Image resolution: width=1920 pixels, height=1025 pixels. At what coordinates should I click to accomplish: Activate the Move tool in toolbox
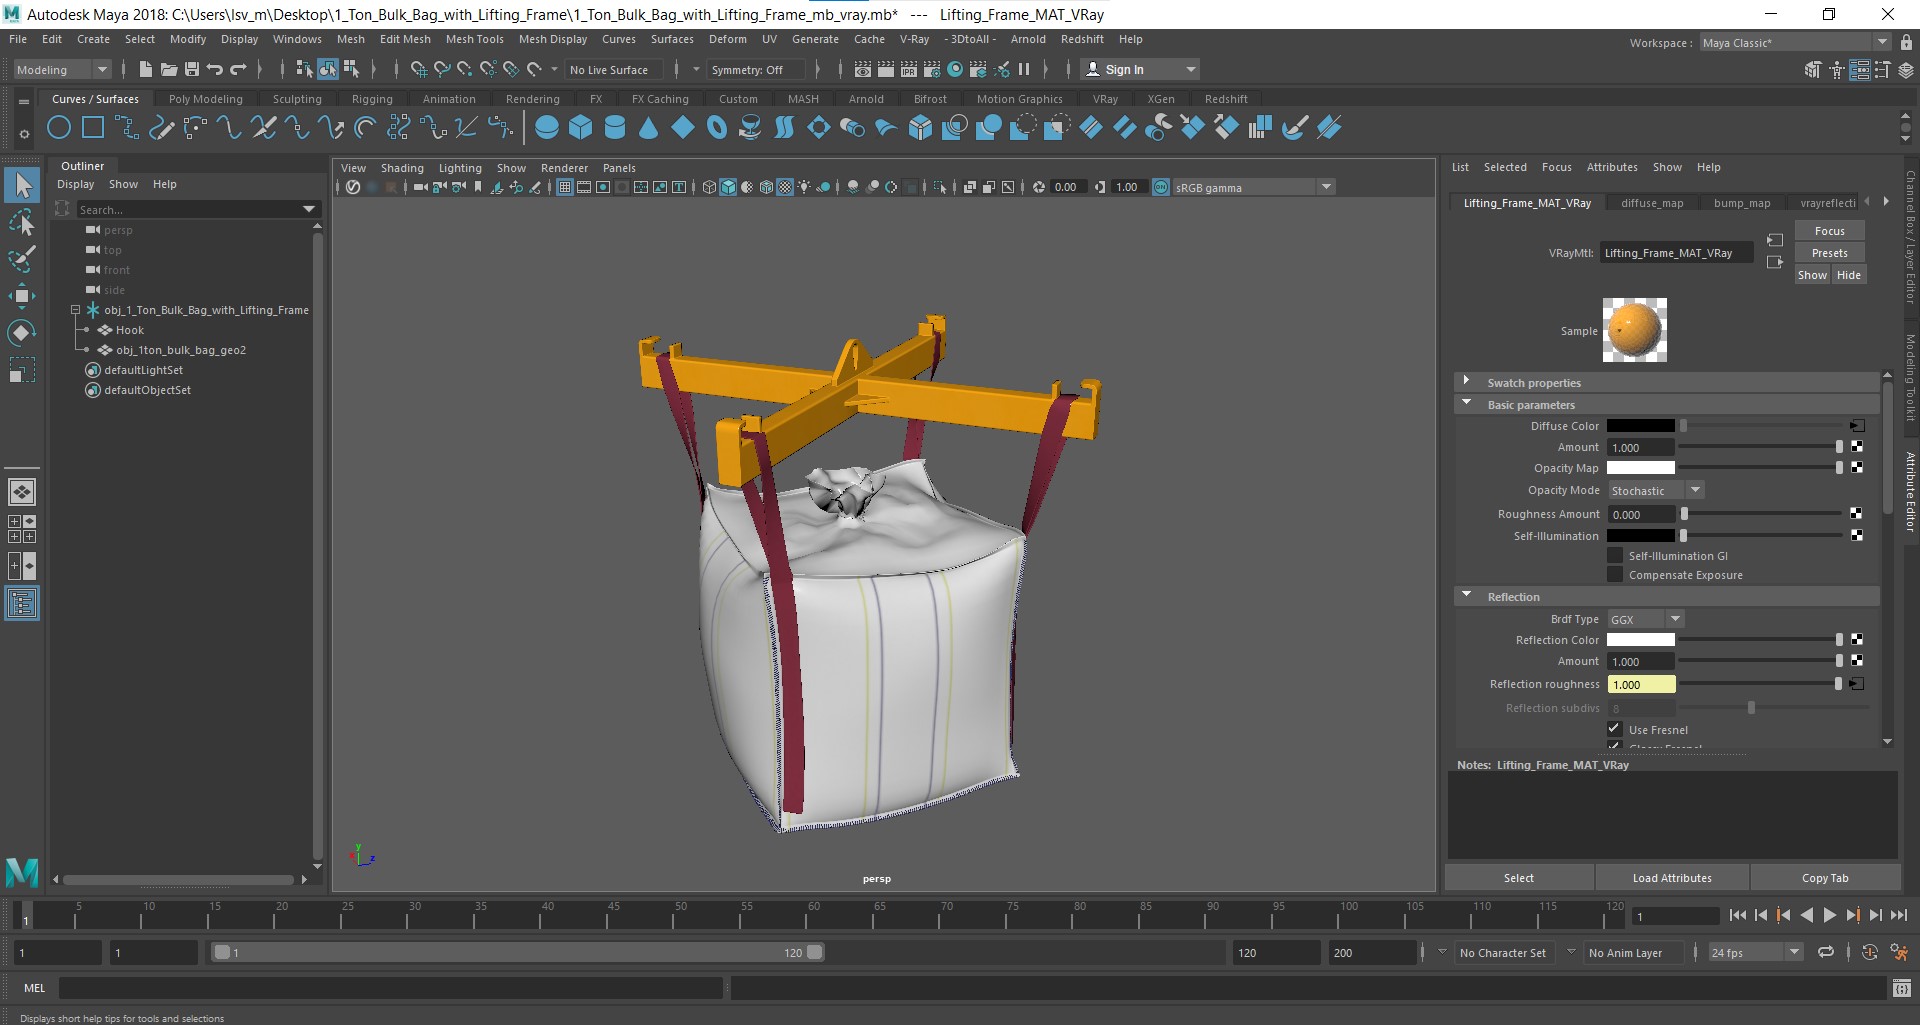tap(22, 296)
